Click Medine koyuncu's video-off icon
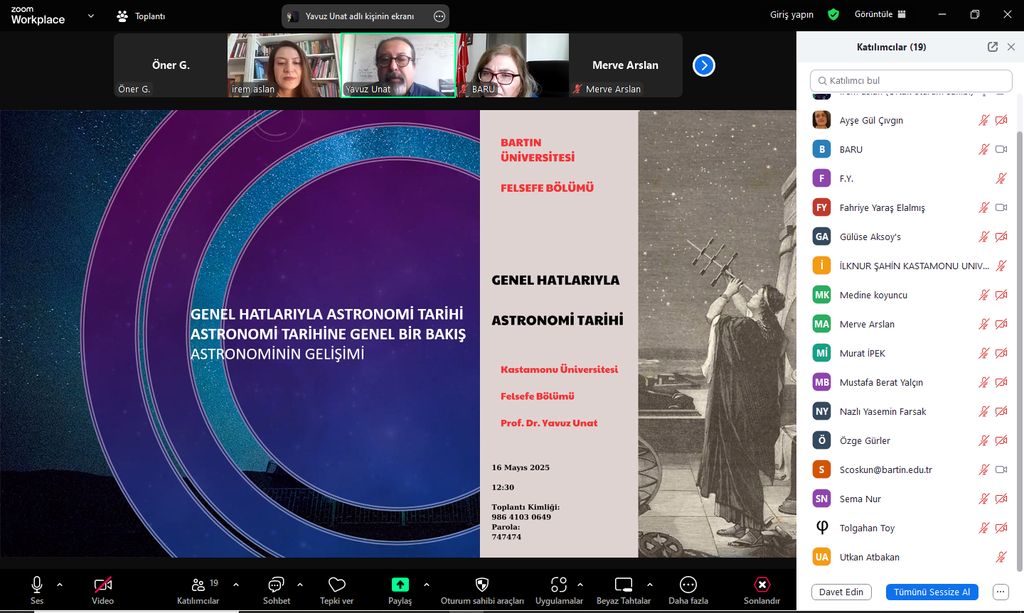This screenshot has width=1024, height=613. [x=1001, y=295]
